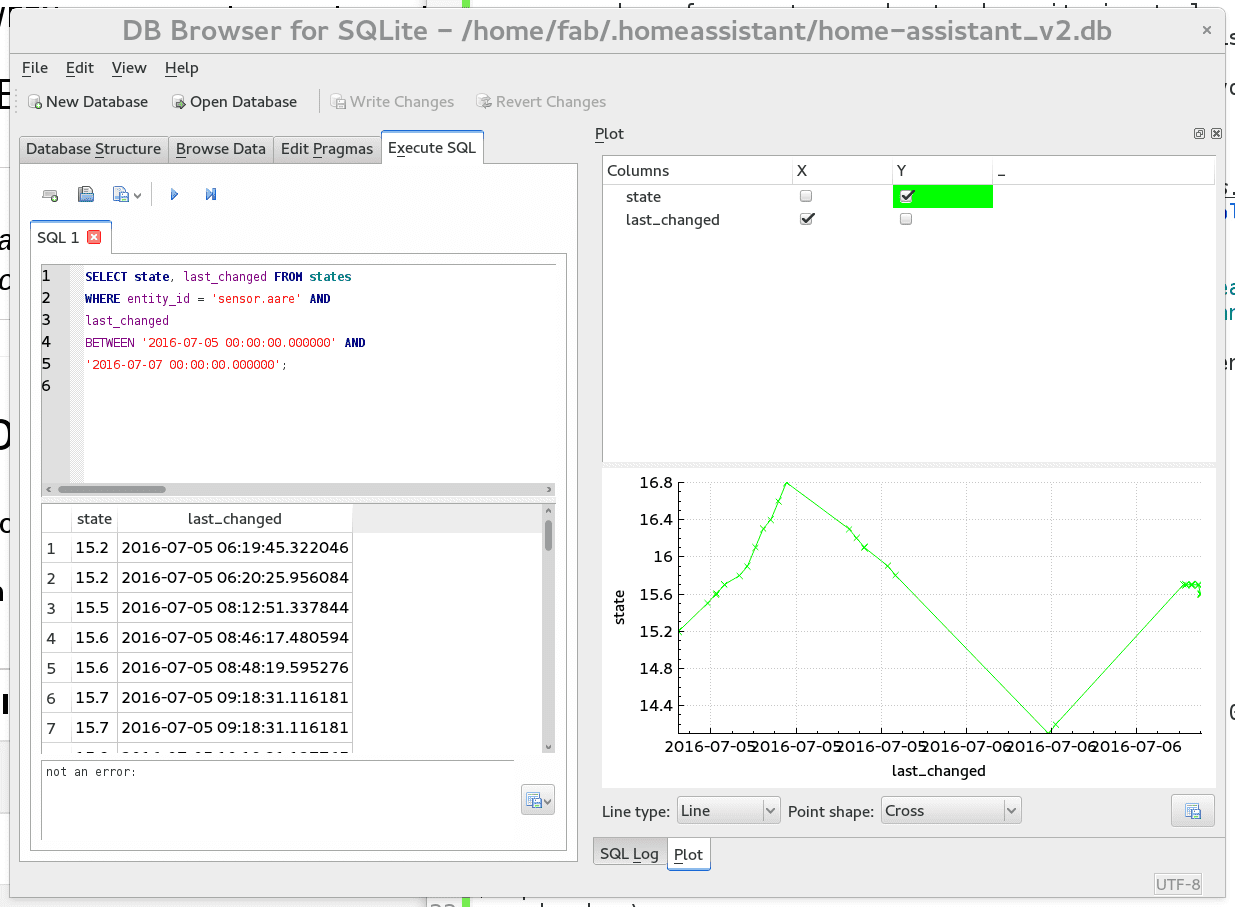This screenshot has height=907, width=1235.
Task: Click the open SQL file icon
Action: (x=86, y=195)
